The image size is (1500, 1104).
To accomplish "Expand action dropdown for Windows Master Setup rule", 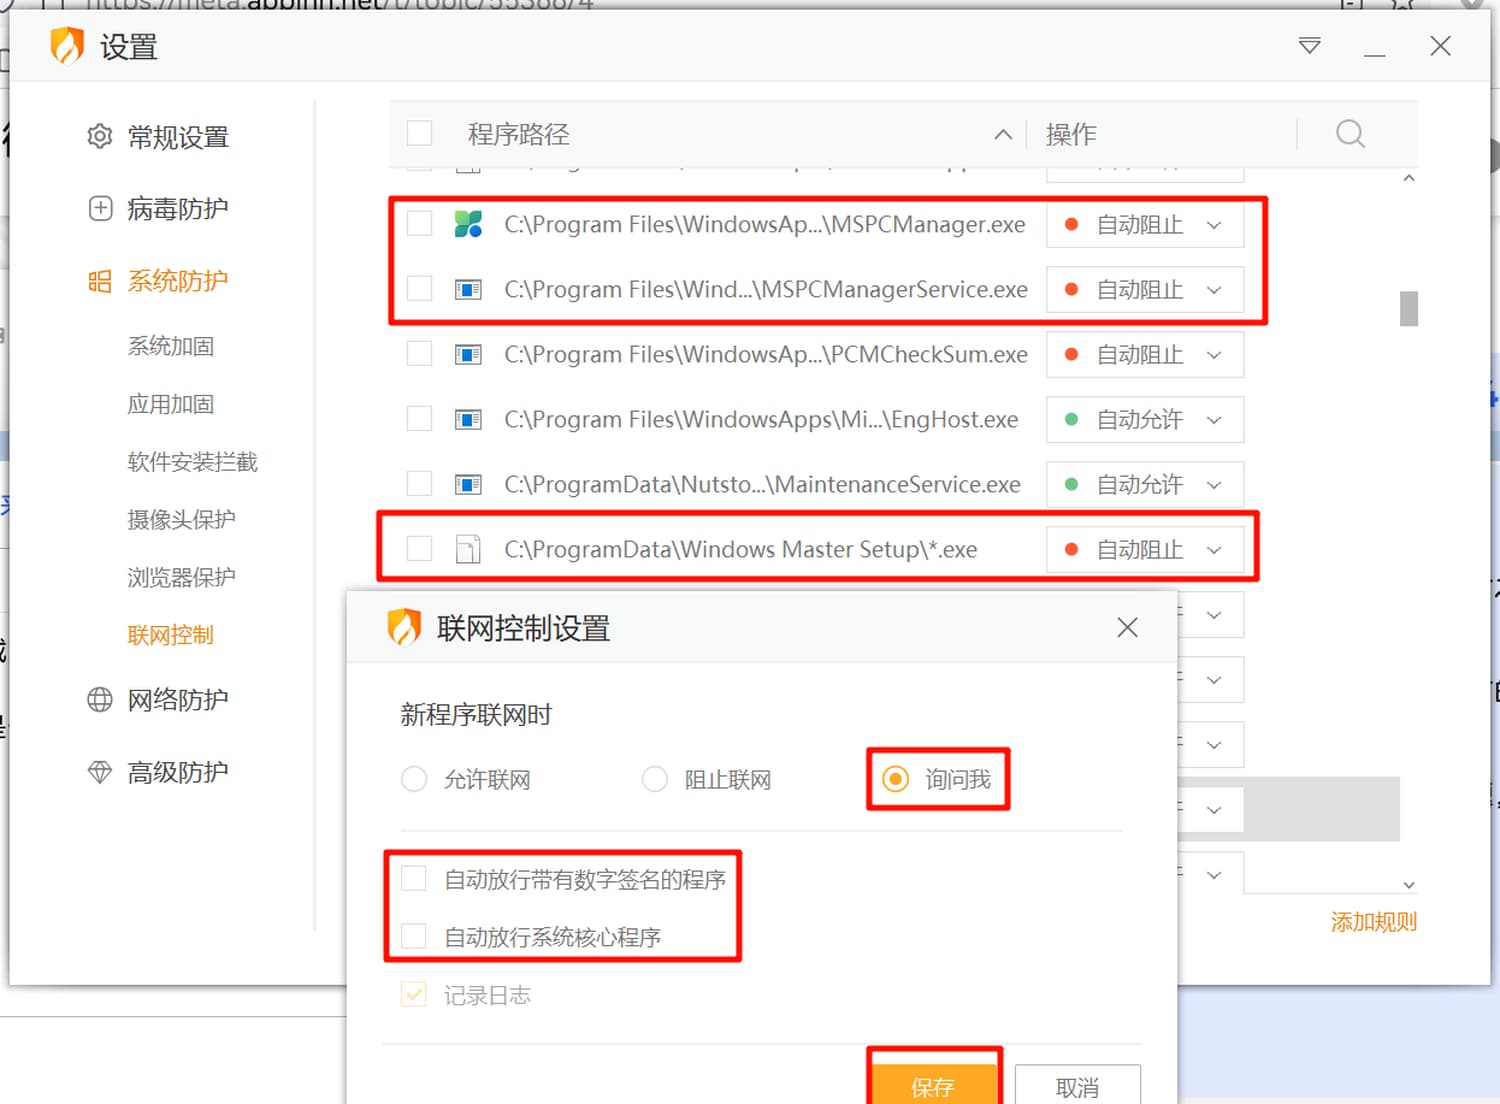I will coord(1214,550).
